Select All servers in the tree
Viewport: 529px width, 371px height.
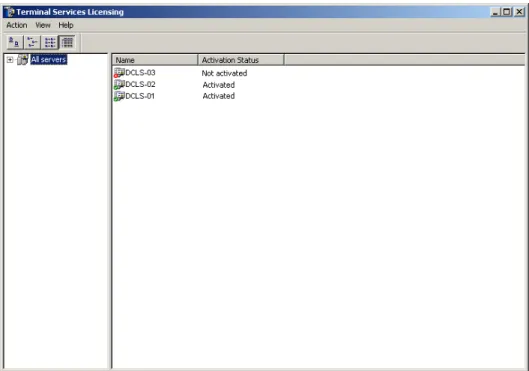click(x=49, y=60)
